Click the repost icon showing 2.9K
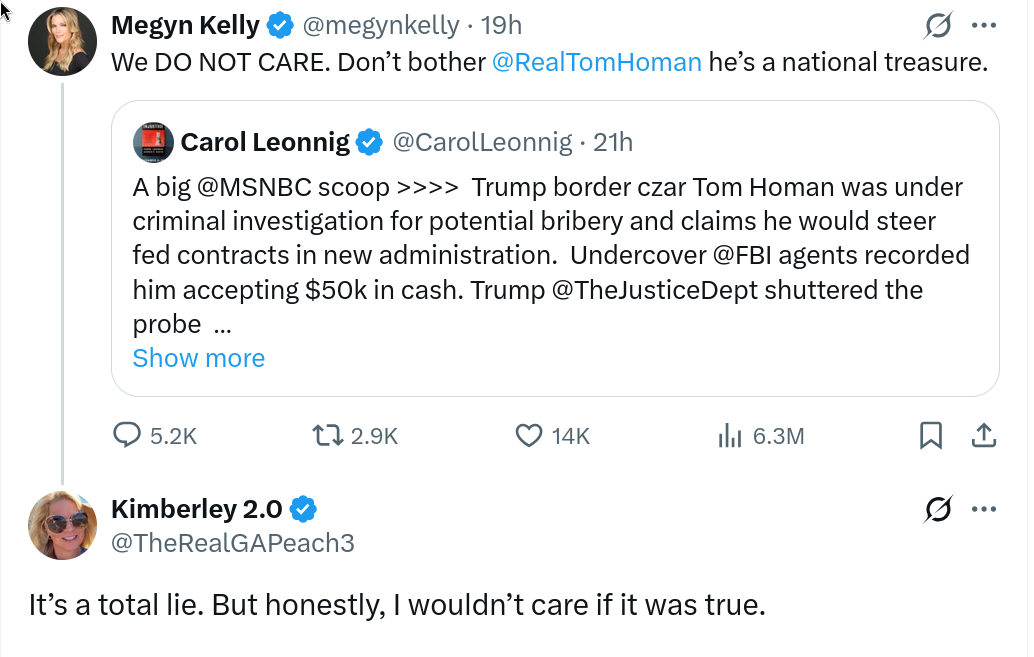Screen dimensions: 1034x657 [x=326, y=435]
